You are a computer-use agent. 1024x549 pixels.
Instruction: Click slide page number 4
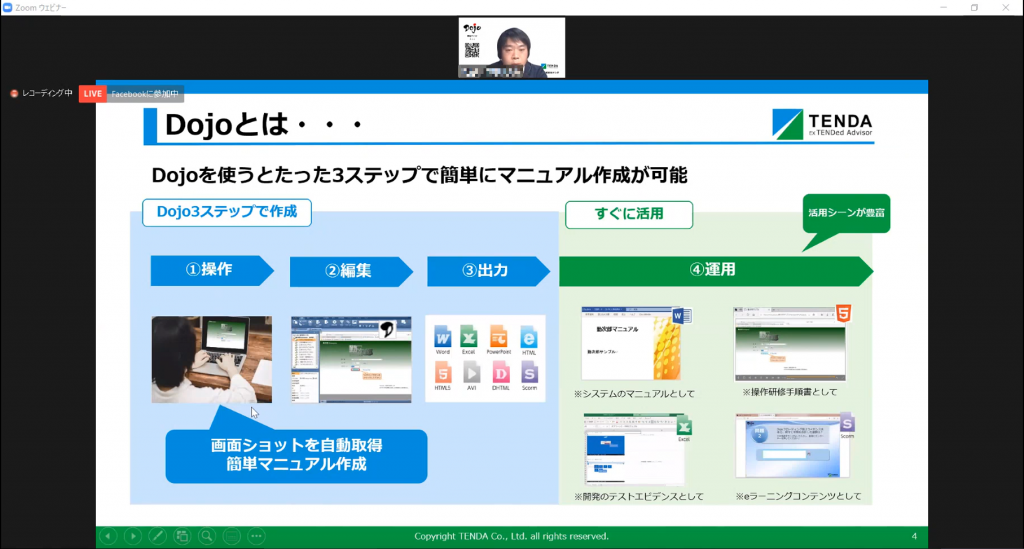coord(914,536)
